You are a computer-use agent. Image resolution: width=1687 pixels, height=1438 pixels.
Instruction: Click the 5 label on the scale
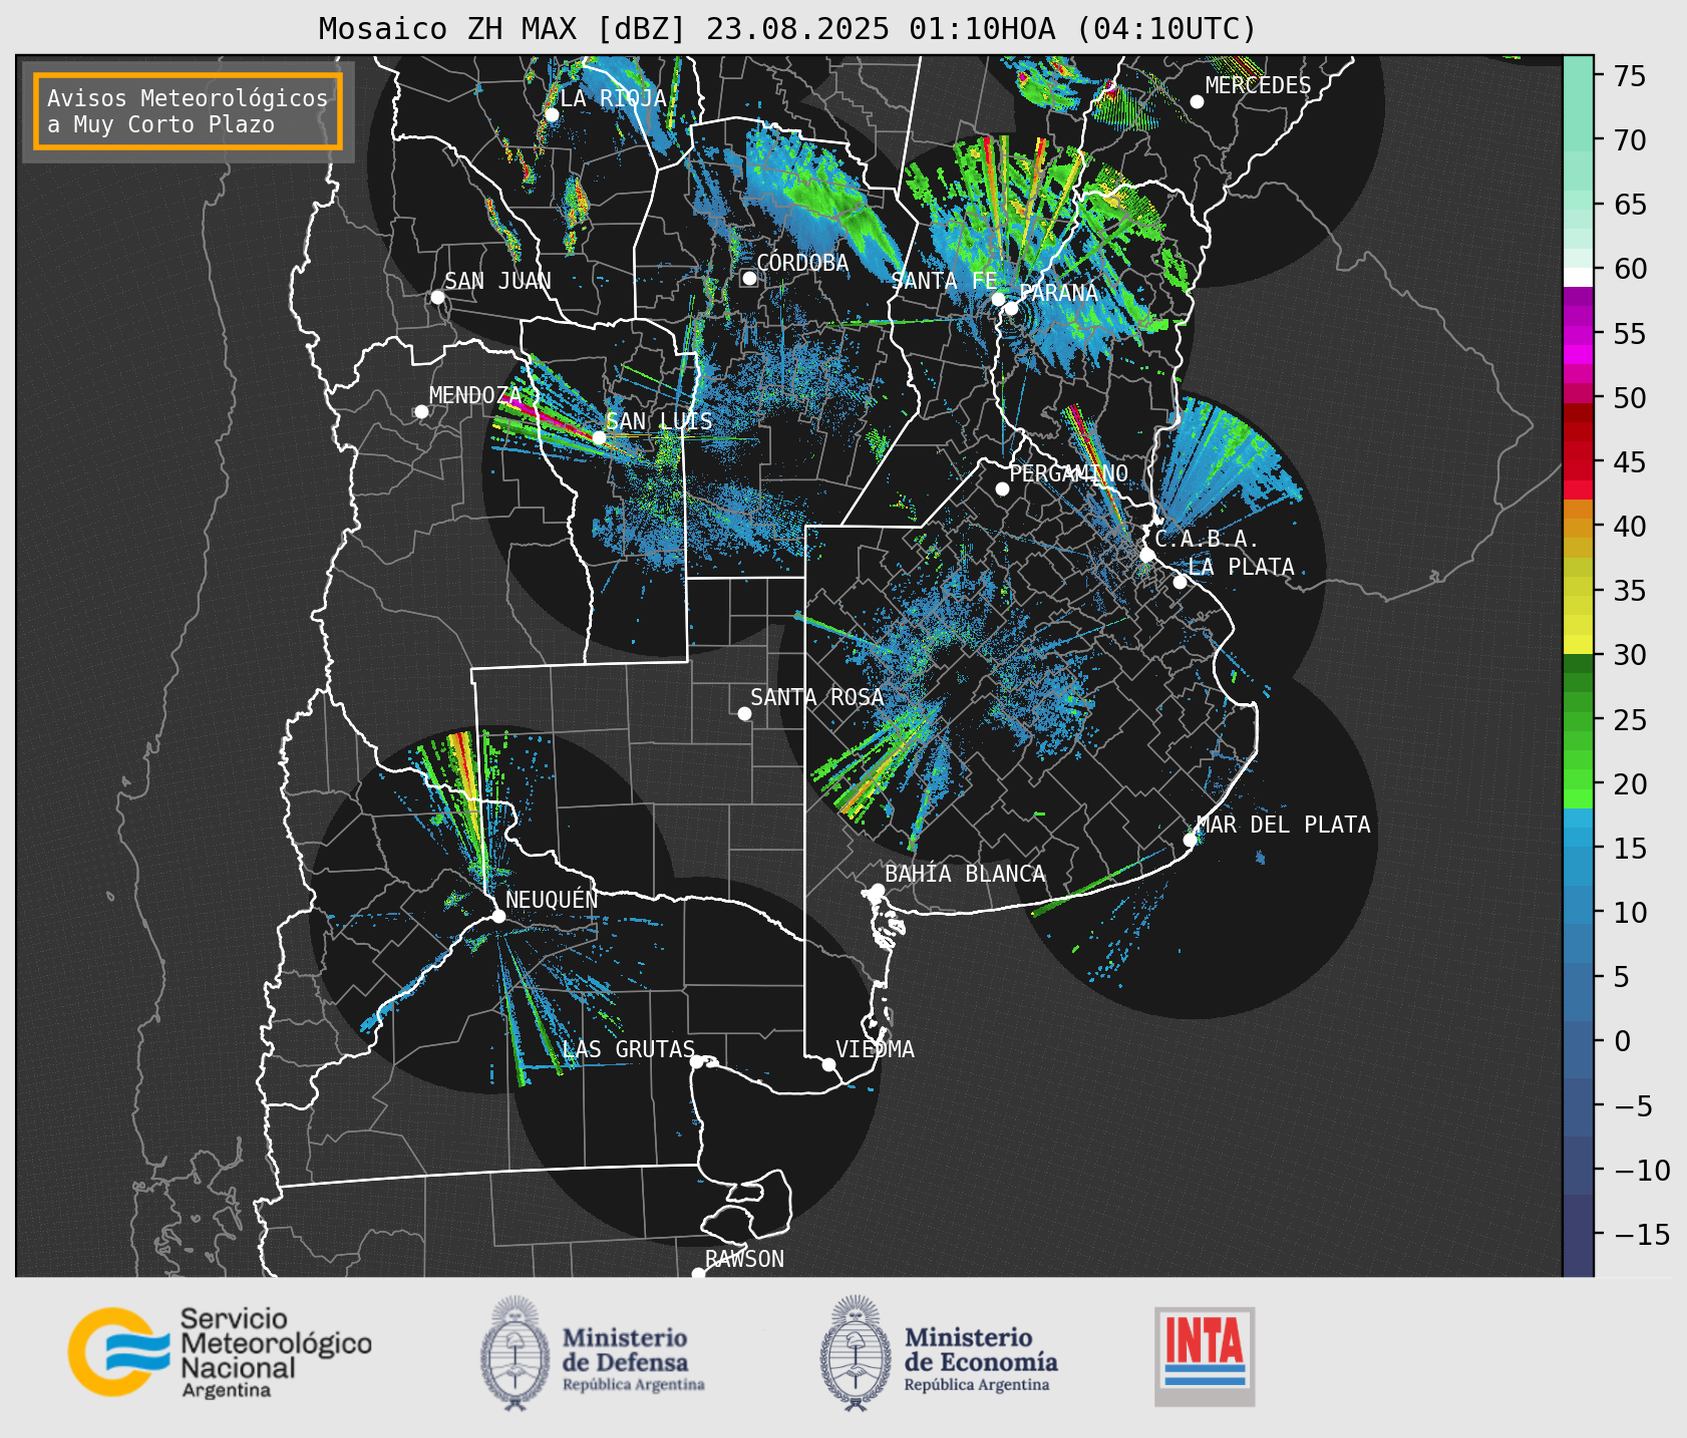click(1621, 977)
